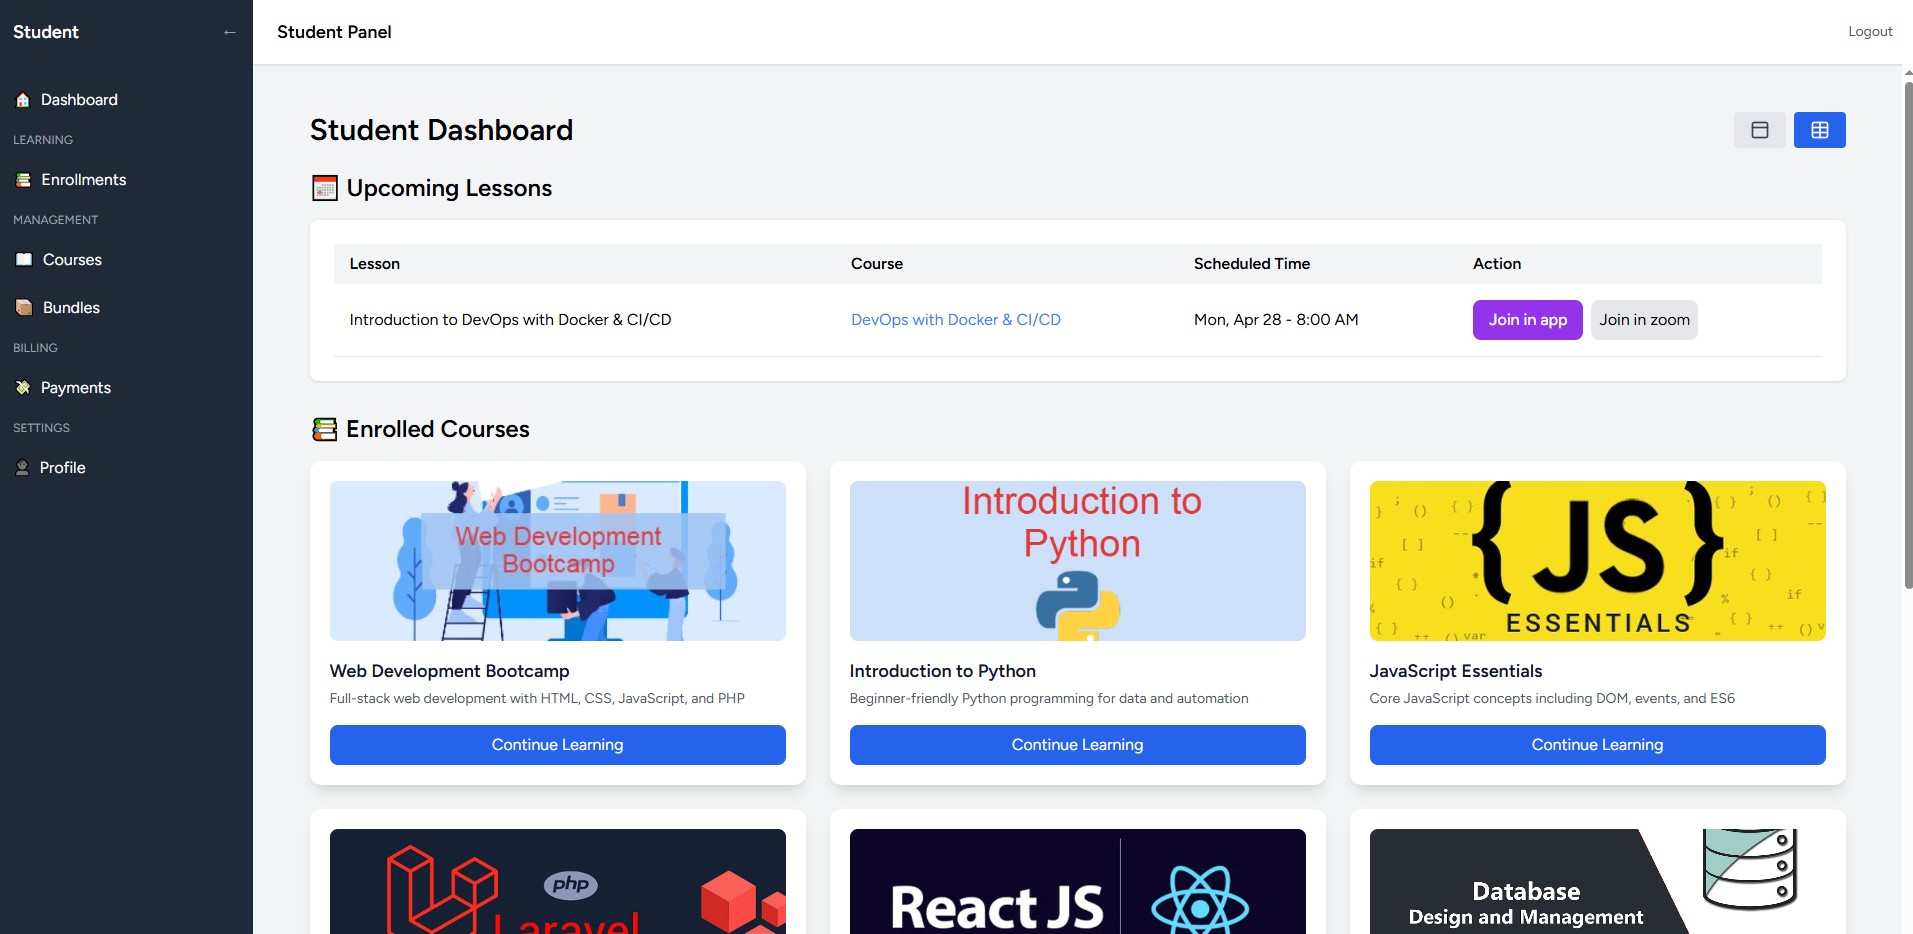
Task: Click the Bundles package icon
Action: (24, 308)
